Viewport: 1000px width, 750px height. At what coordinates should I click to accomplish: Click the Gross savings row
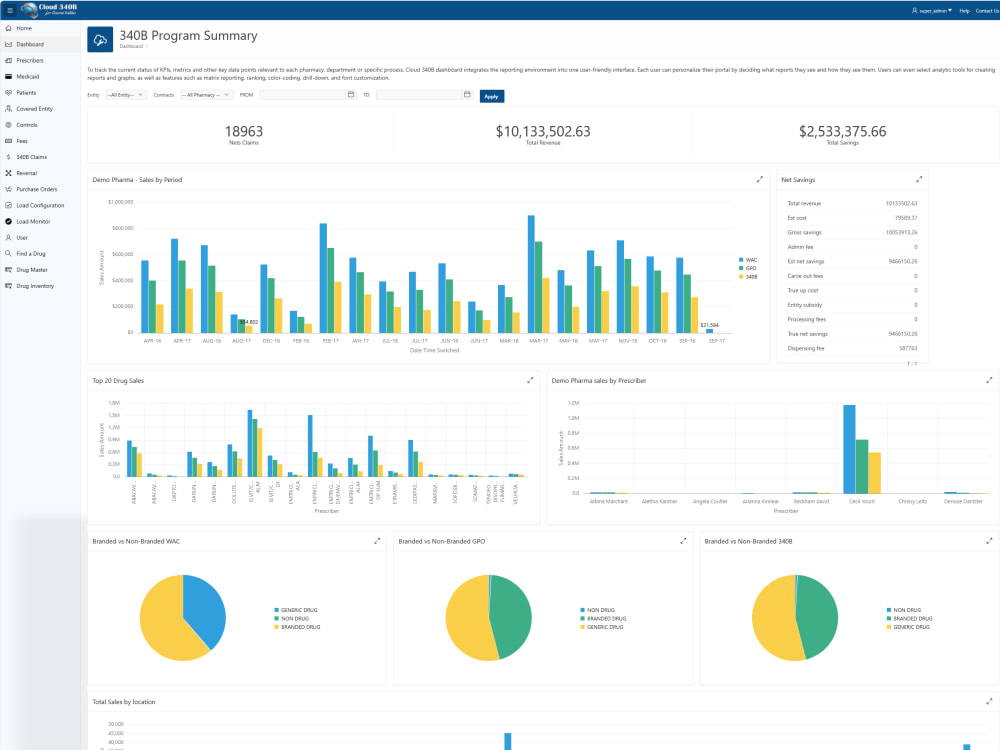(852, 233)
